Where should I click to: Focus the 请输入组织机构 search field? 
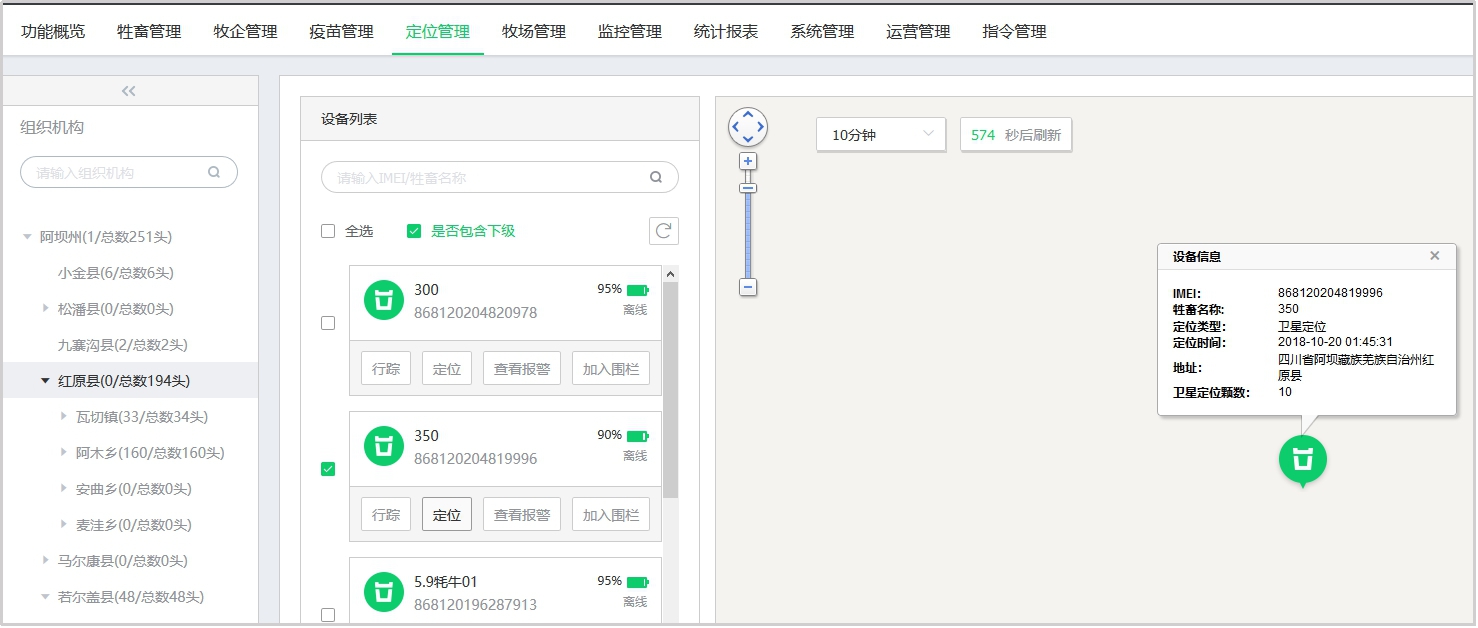[x=129, y=172]
